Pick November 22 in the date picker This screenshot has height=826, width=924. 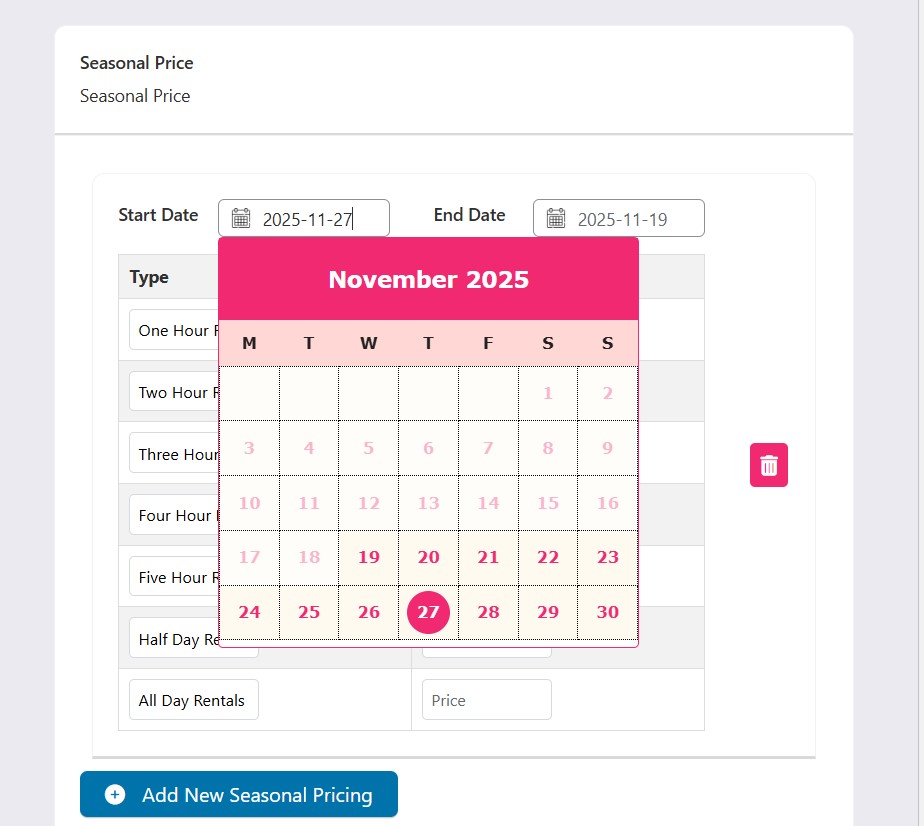(x=547, y=557)
